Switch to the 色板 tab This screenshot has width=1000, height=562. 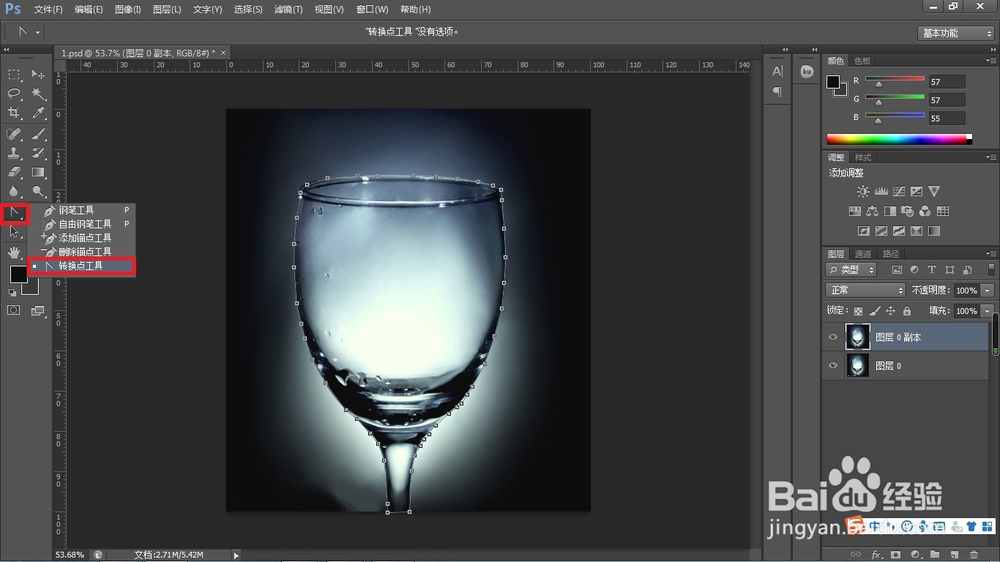click(862, 61)
